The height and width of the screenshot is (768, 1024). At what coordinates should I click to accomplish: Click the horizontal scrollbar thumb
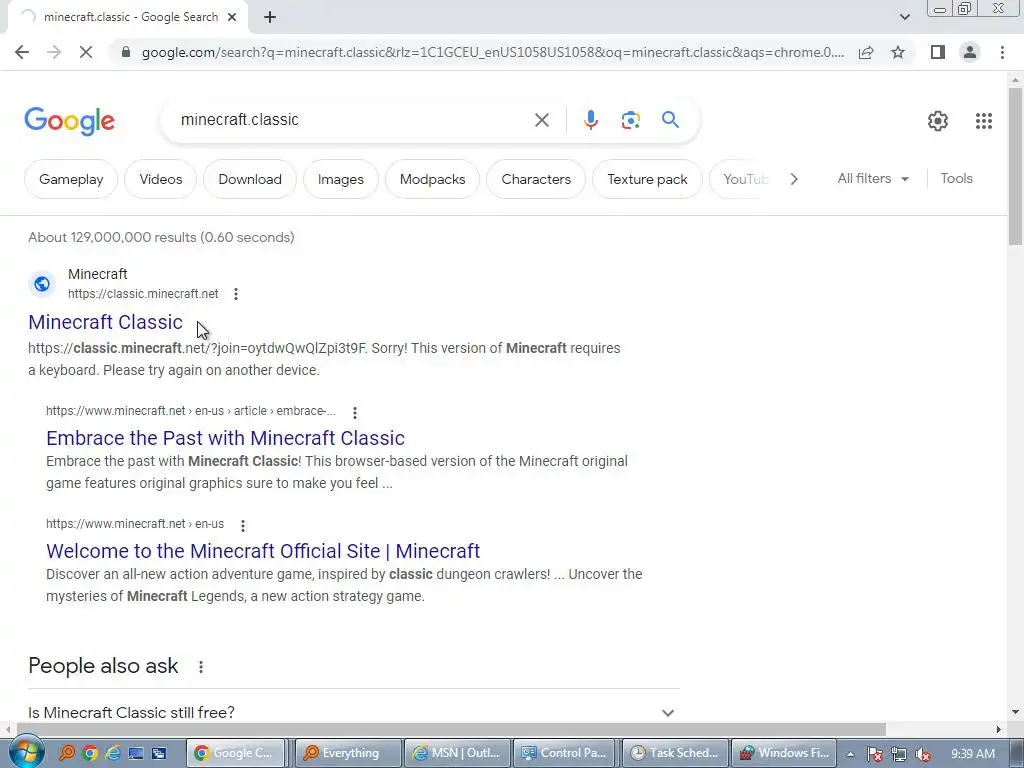[x=451, y=729]
